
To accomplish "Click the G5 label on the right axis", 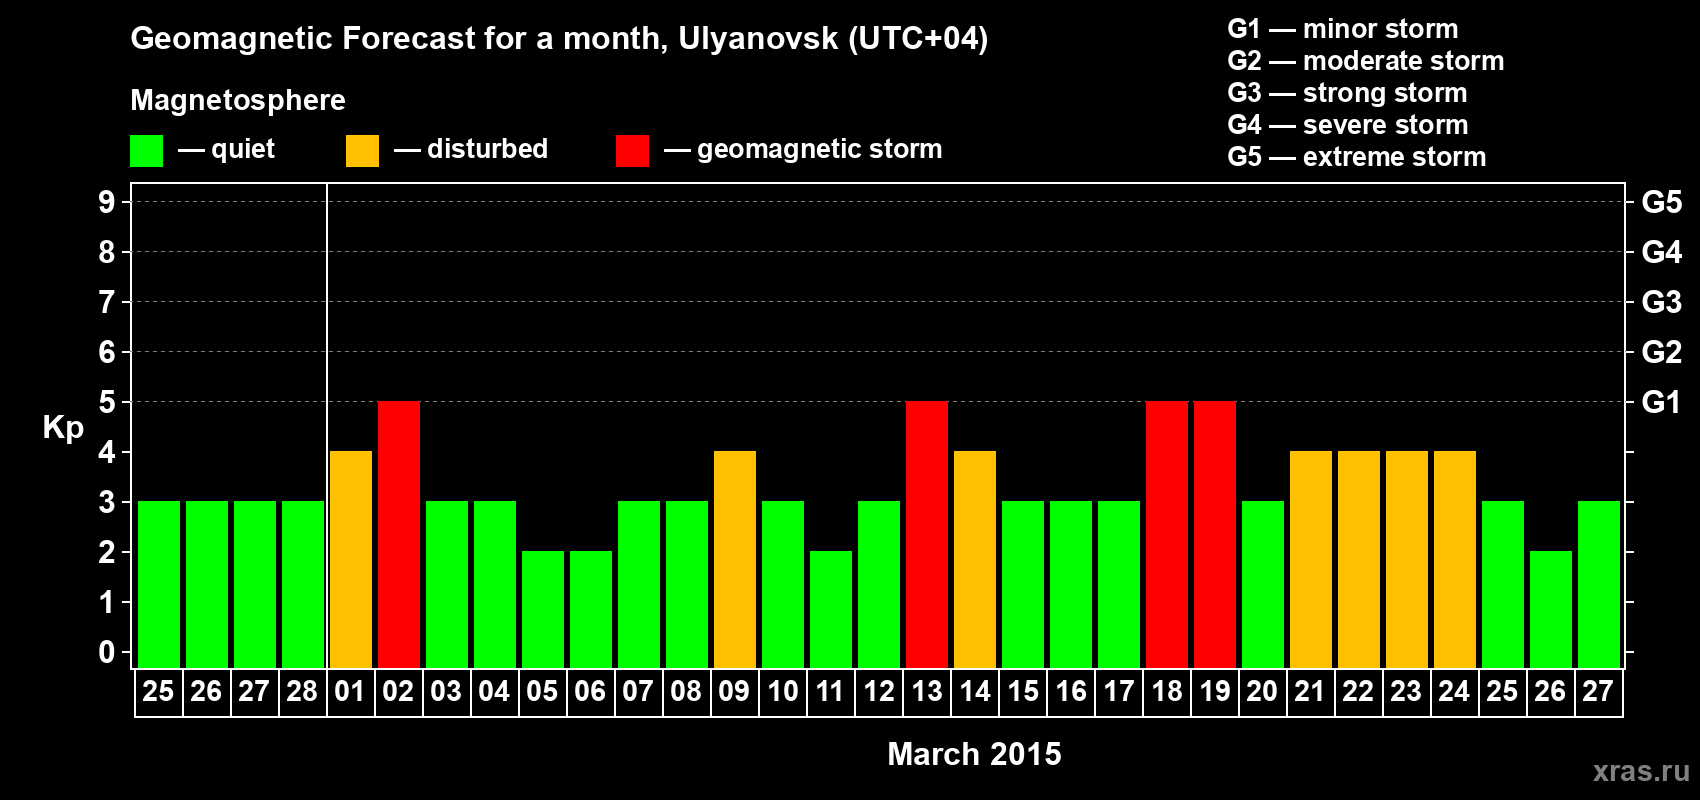I will point(1661,202).
